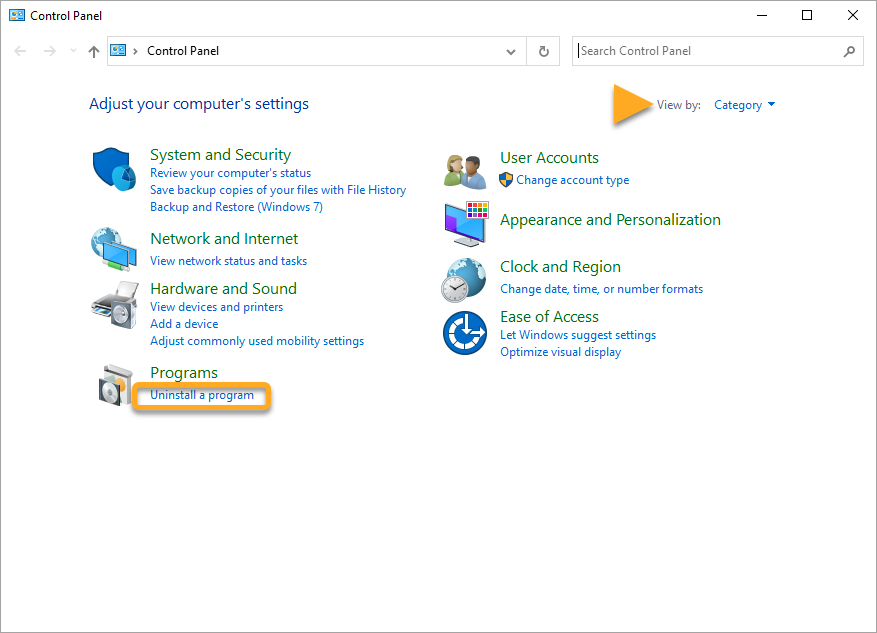Viewport: 877px width, 633px height.
Task: Click the User Accounts people icon
Action: (x=465, y=171)
